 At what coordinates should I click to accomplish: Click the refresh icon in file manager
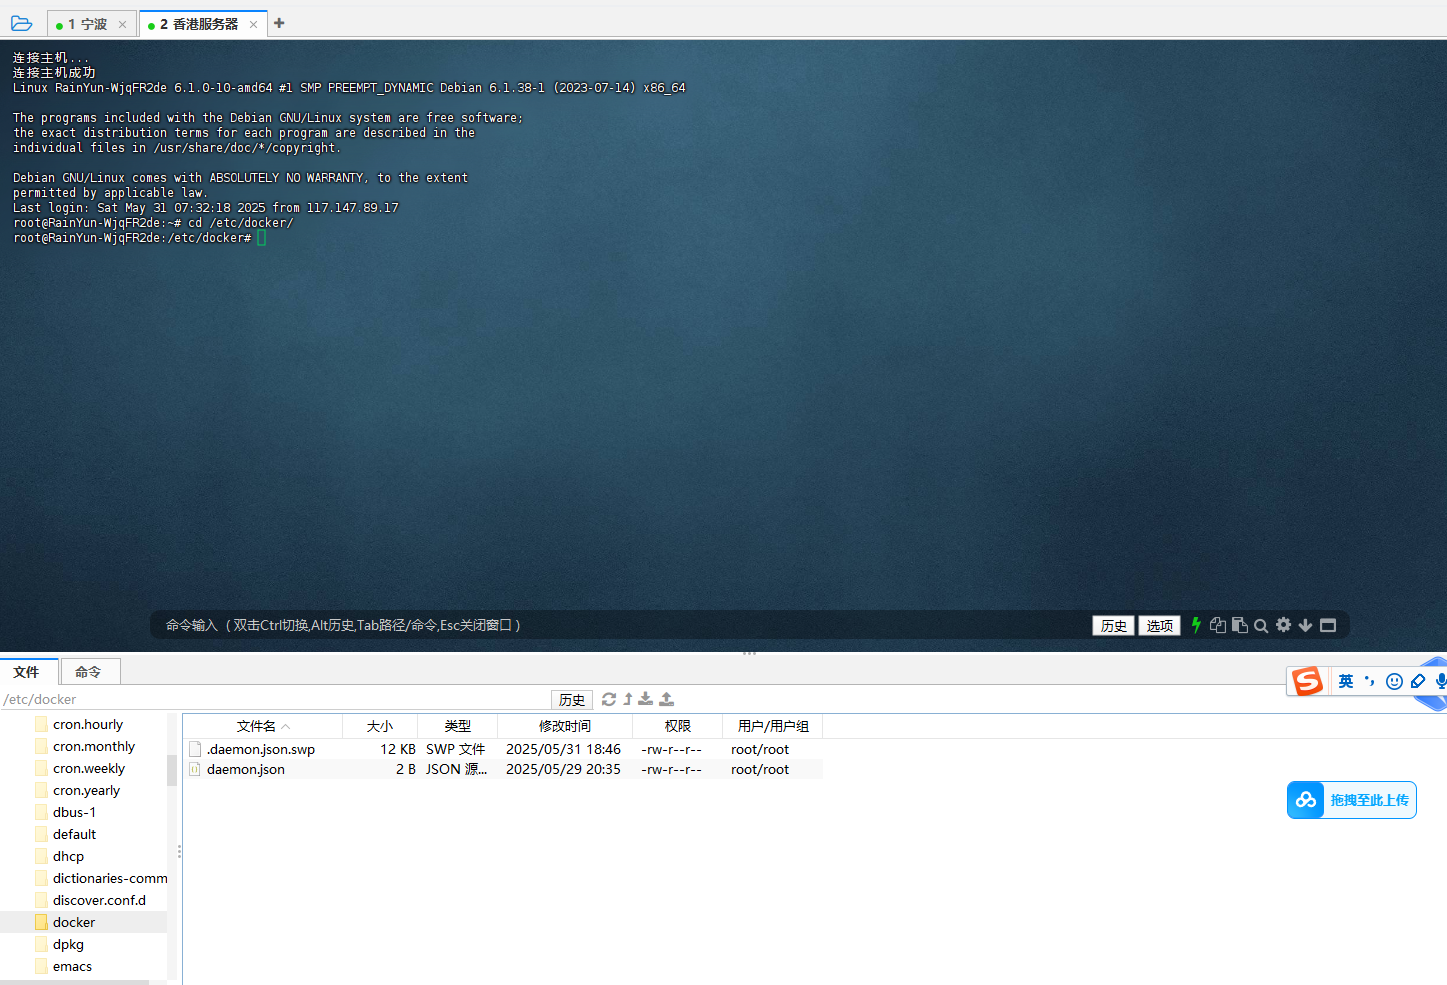point(609,699)
